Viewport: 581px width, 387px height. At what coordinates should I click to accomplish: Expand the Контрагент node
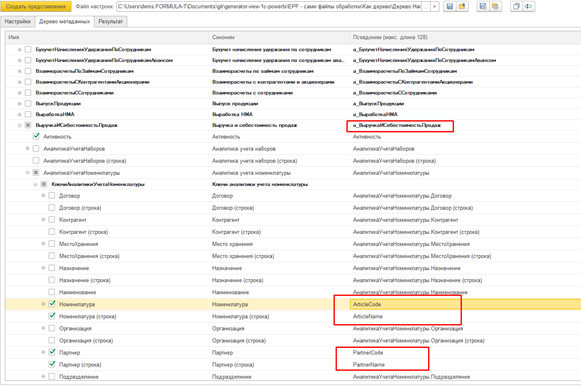click(x=43, y=220)
